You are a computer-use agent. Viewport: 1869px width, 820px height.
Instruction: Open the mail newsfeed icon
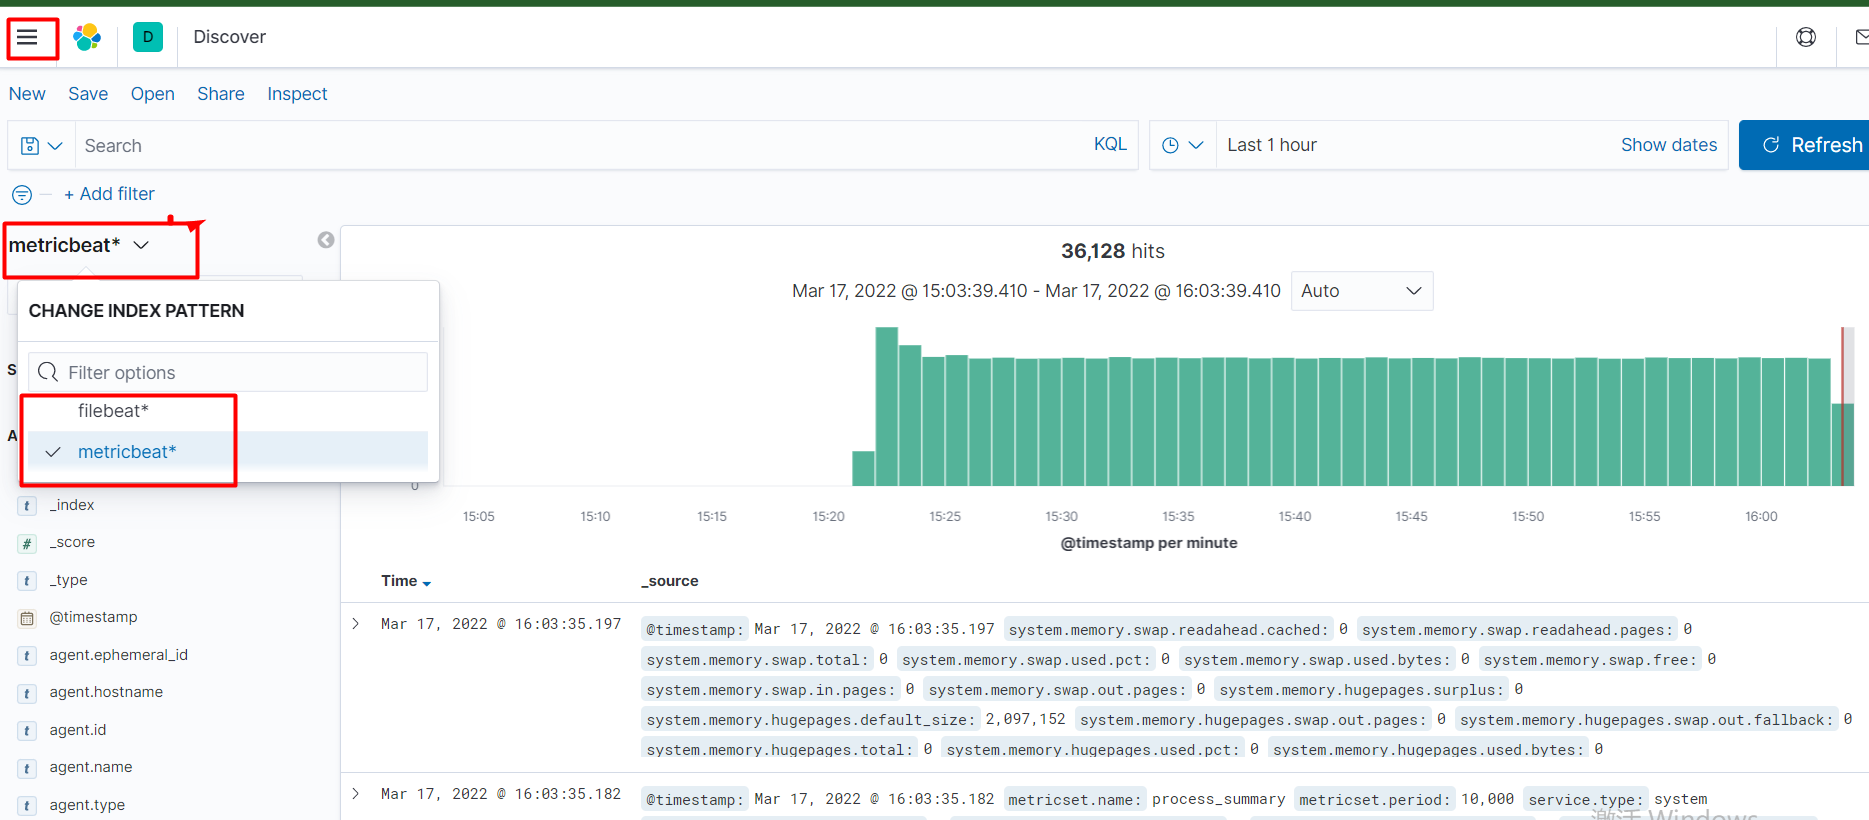1862,37
